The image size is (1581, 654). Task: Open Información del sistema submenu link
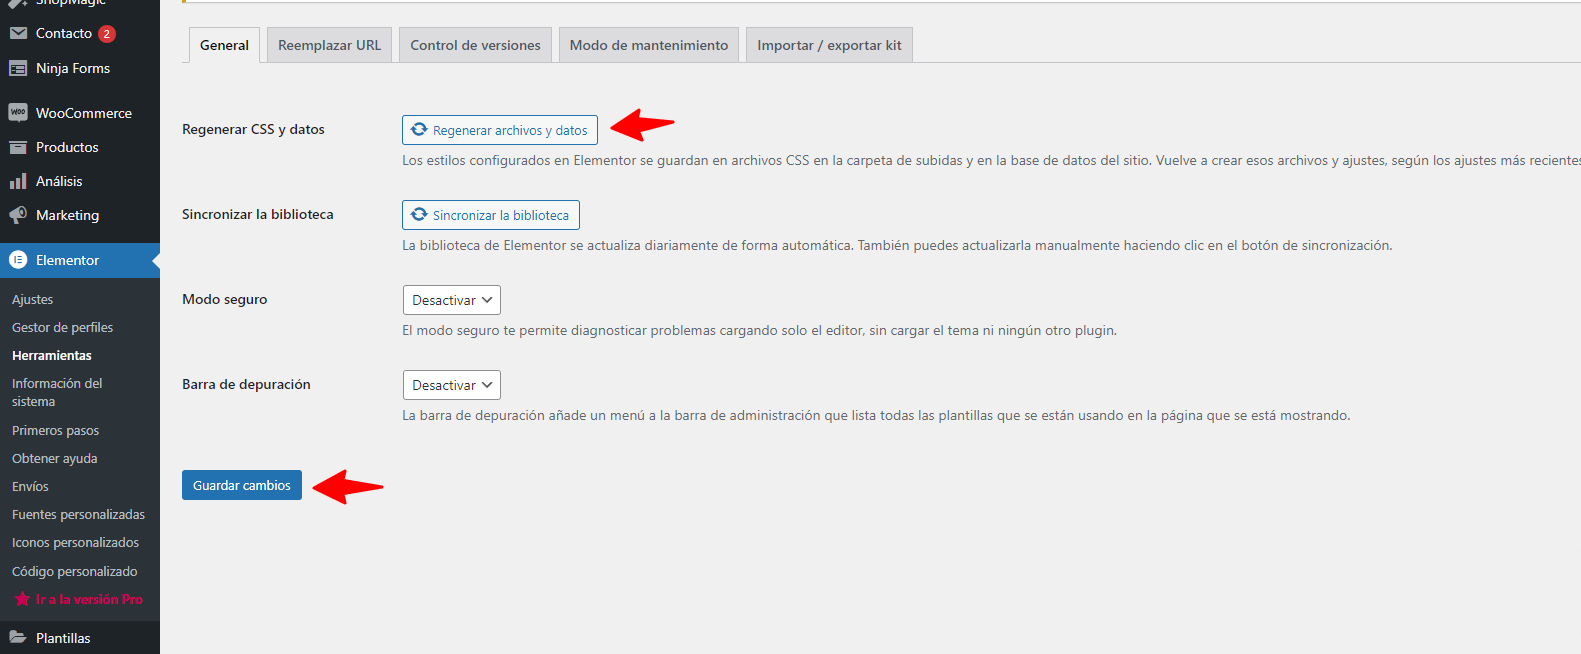tap(57, 392)
